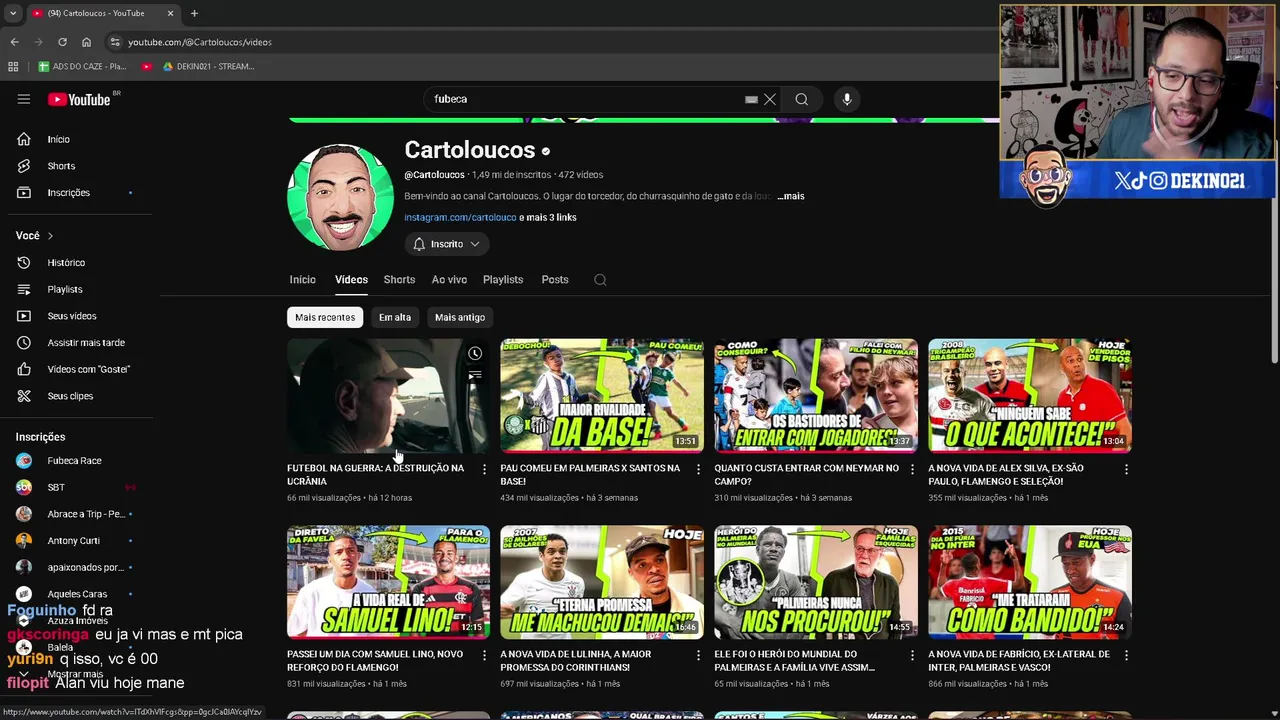
Task: Open a new browser tab
Action: pyautogui.click(x=194, y=13)
